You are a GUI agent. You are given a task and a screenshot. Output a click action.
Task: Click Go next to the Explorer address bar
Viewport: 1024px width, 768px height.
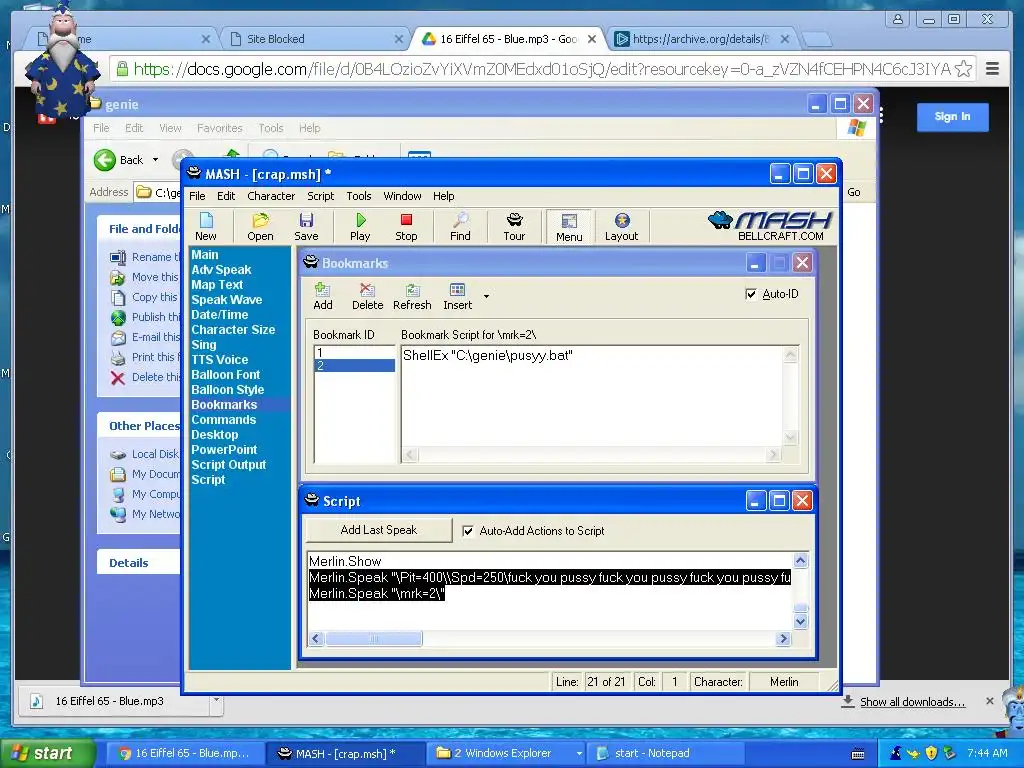[x=854, y=192]
